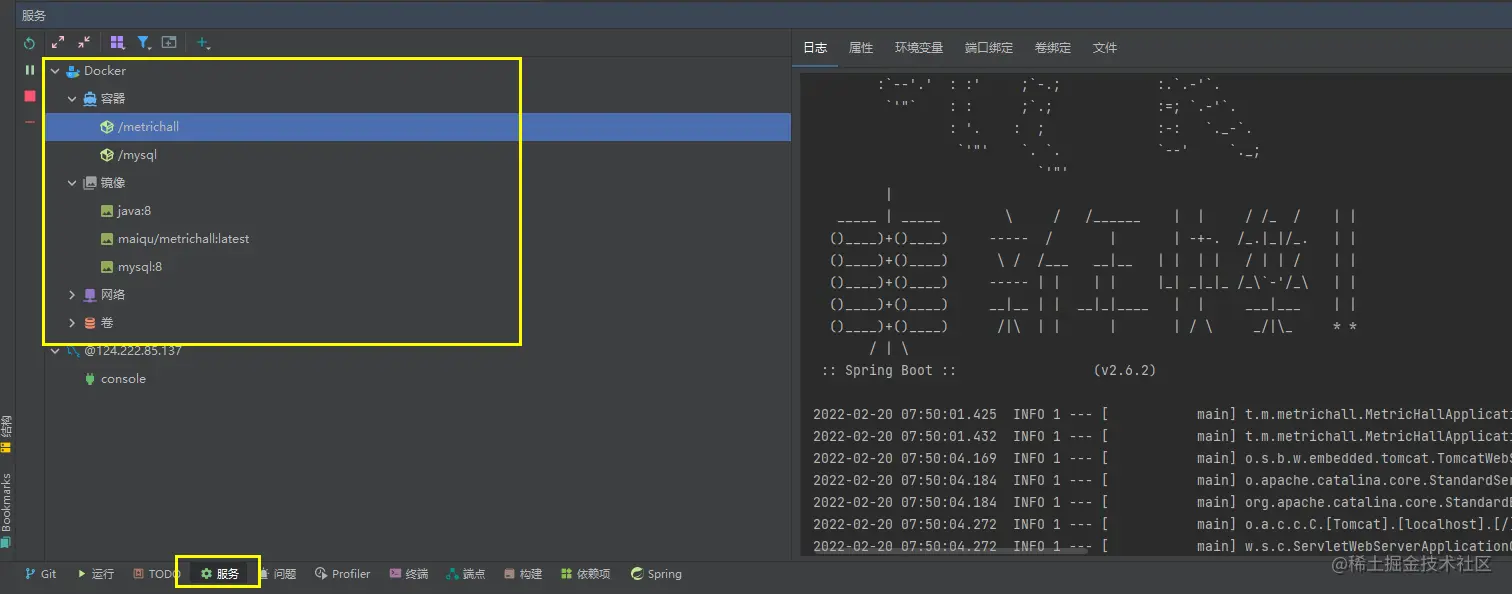Open the 端点 endpoints tool window
The width and height of the screenshot is (1512, 594).
(x=466, y=574)
